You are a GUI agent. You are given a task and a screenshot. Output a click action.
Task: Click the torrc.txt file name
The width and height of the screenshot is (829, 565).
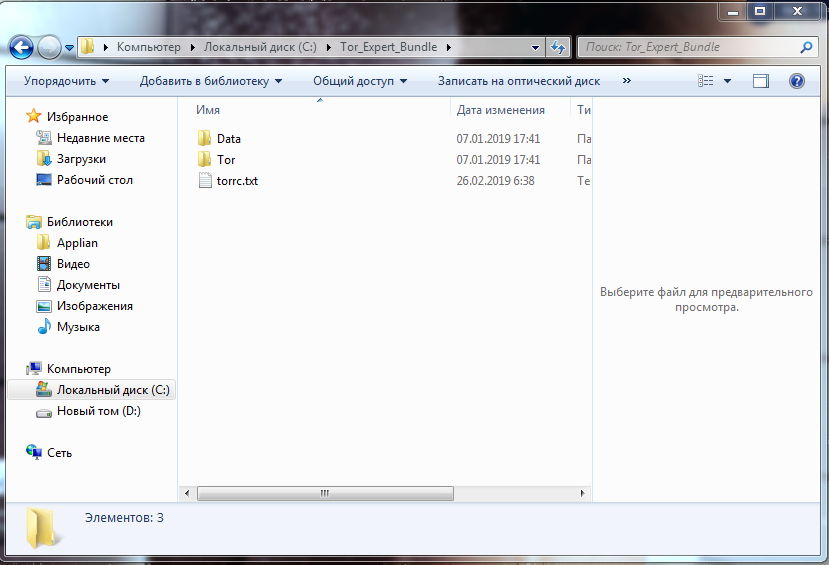(x=237, y=181)
